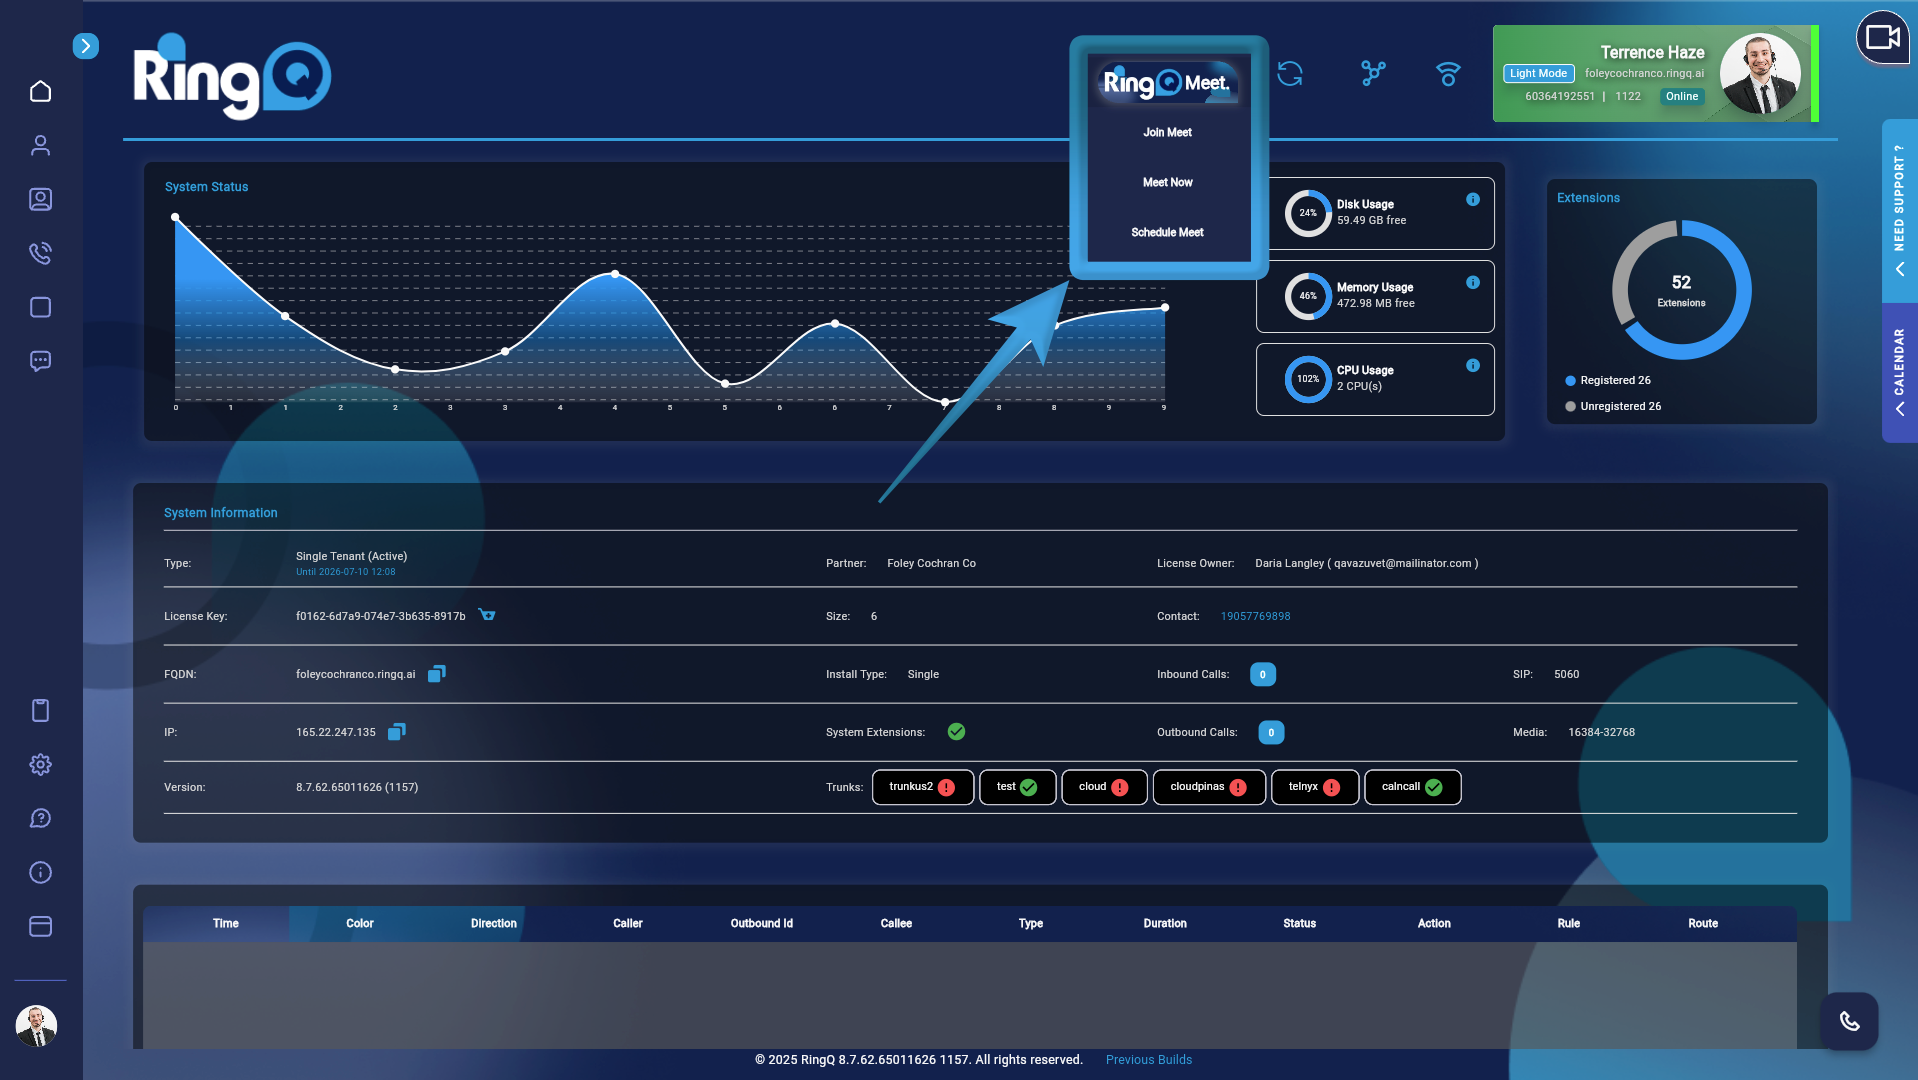Switch theme using Light Mode toggle
The height and width of the screenshot is (1080, 1918).
point(1538,73)
